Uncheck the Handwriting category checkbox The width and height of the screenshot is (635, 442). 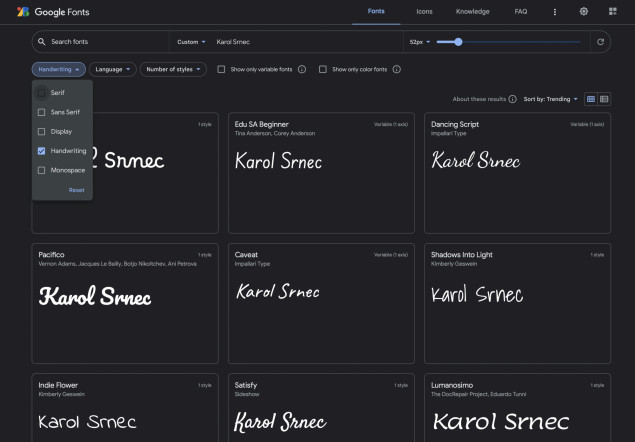[41, 150]
